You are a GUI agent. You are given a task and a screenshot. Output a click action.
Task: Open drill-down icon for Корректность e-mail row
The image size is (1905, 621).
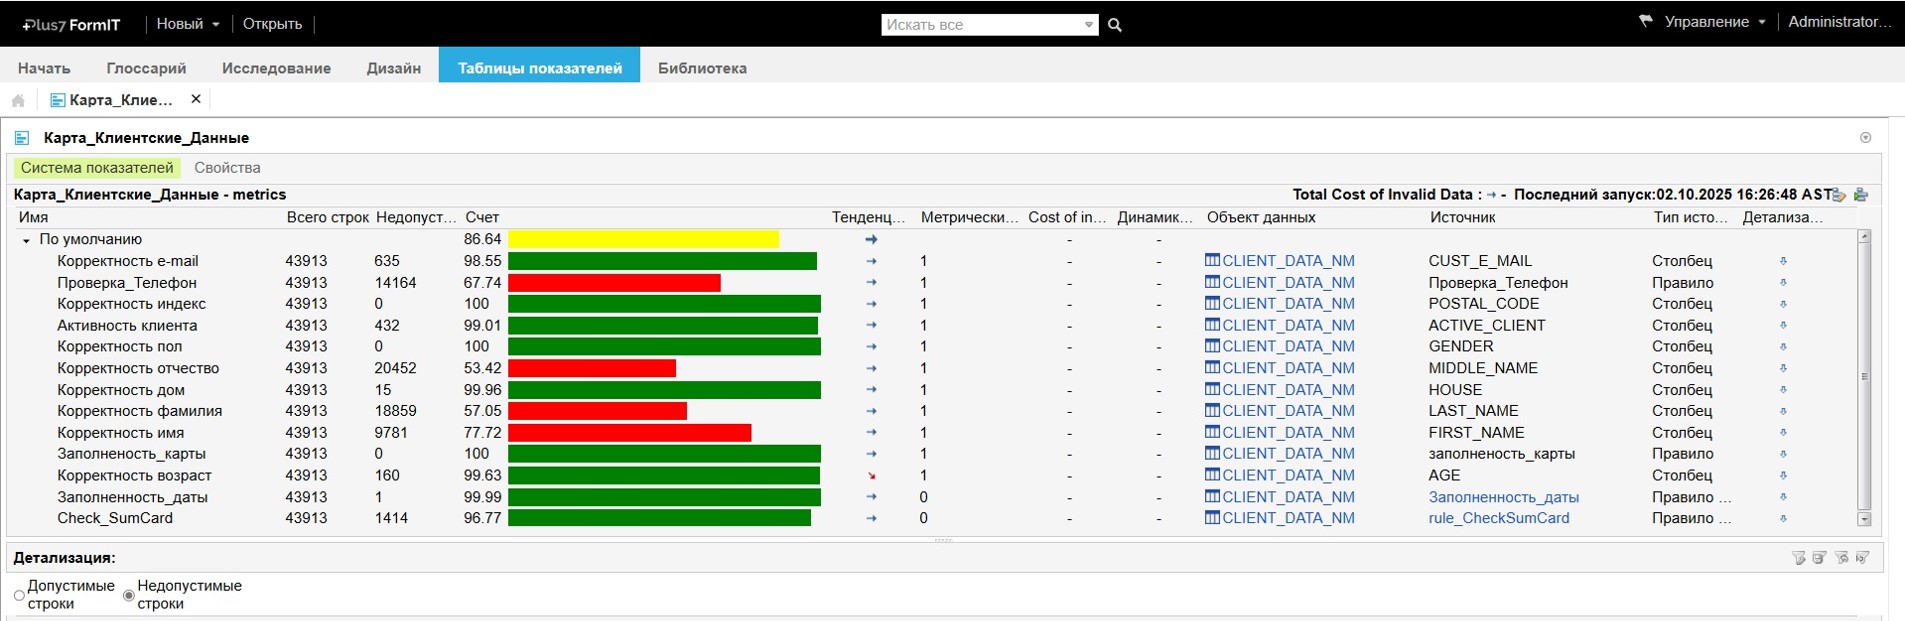tap(1783, 261)
